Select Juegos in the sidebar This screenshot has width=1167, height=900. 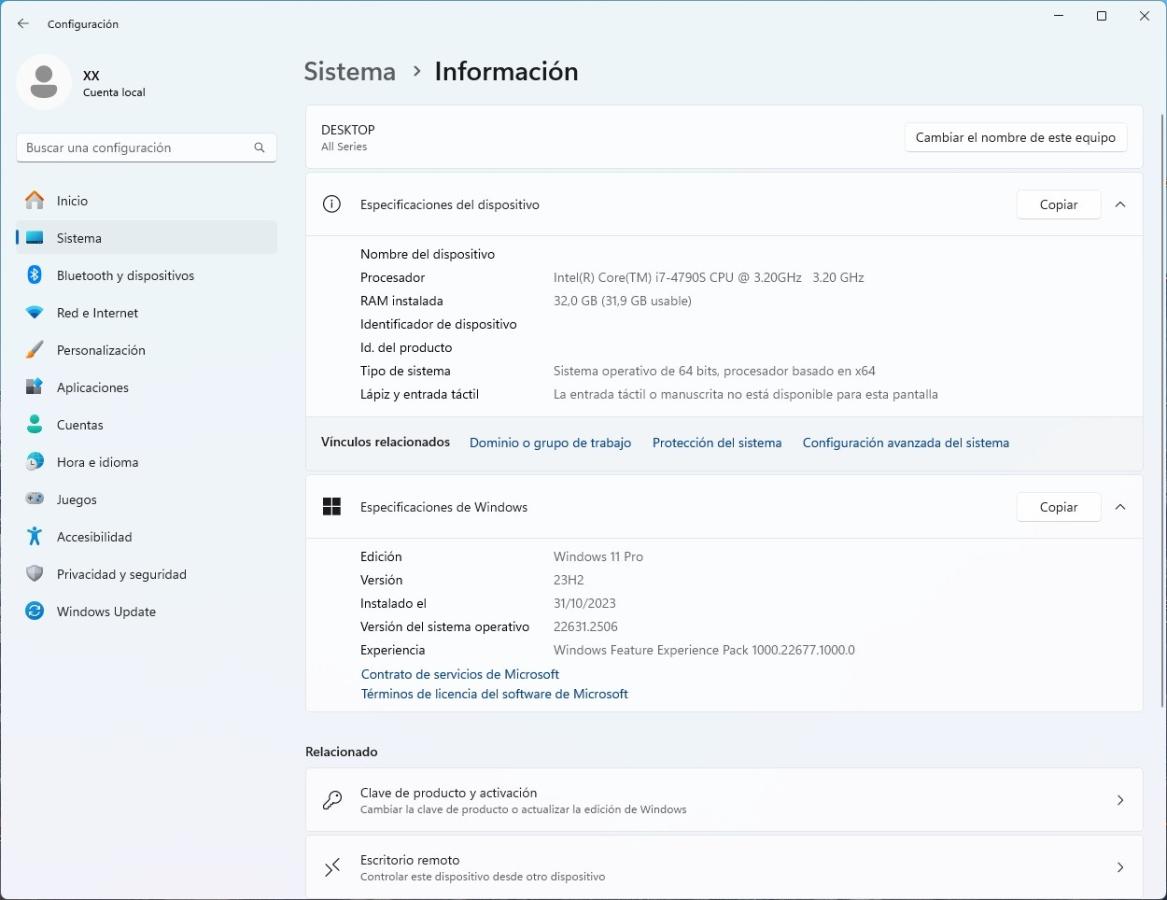[77, 499]
